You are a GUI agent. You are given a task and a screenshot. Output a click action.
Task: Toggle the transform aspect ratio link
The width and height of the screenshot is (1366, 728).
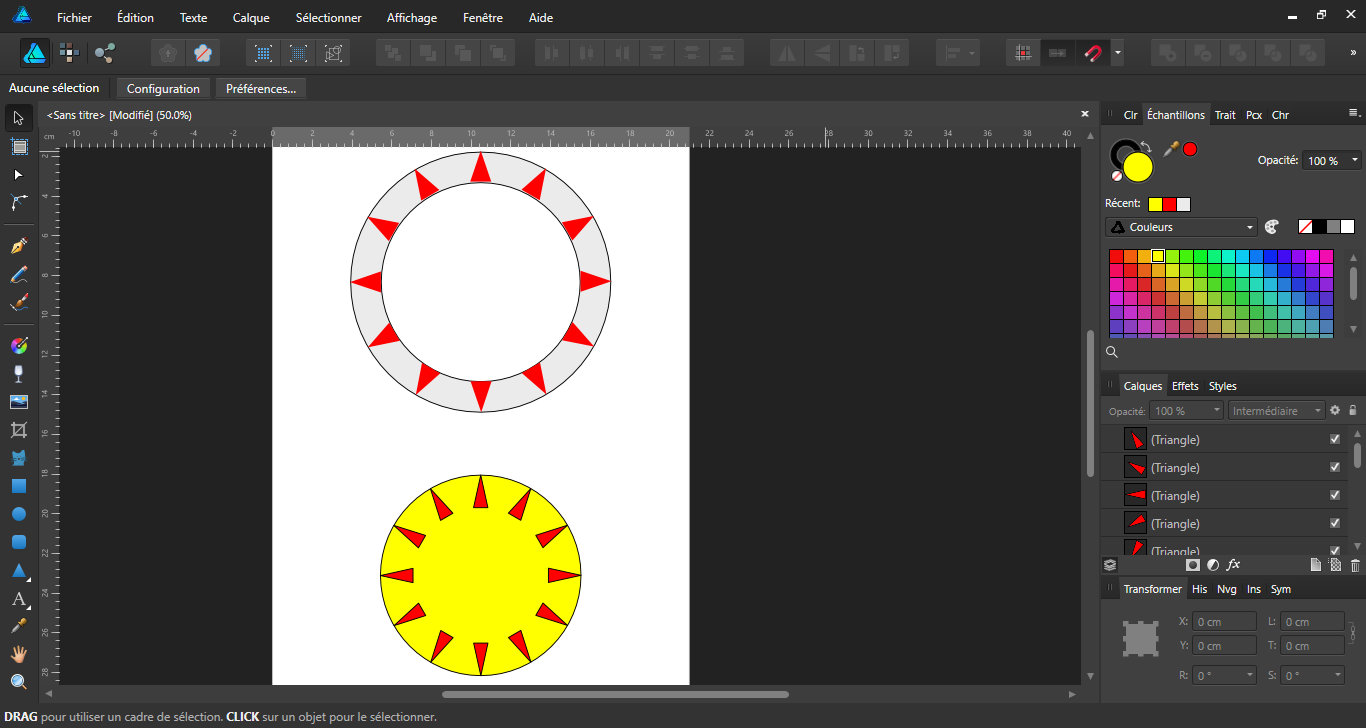[x=1353, y=632]
